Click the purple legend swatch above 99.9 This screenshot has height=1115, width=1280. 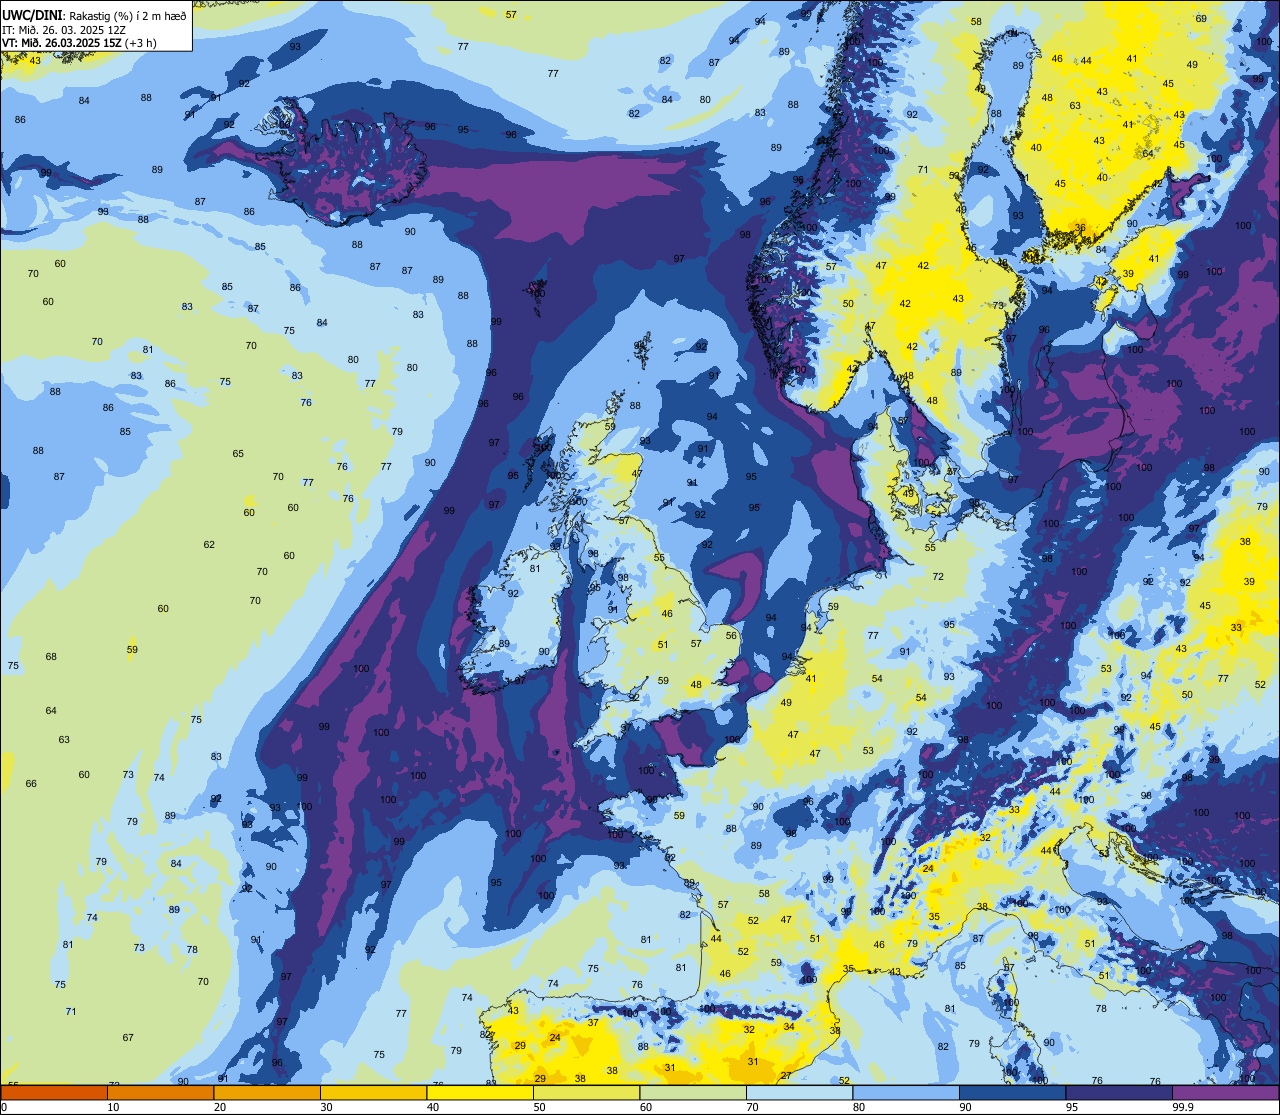click(1225, 1092)
